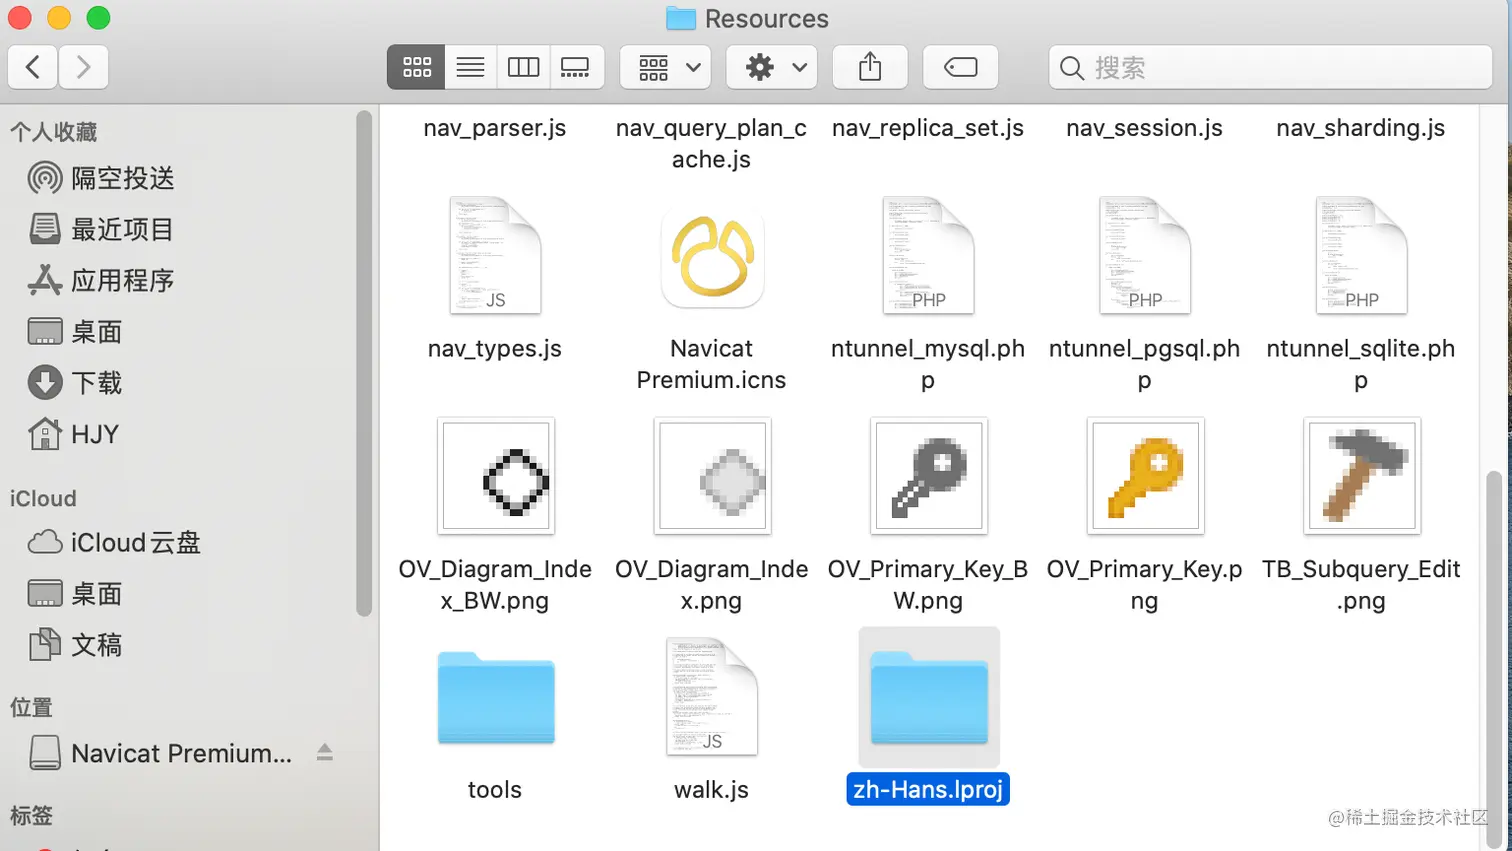1512x851 pixels.
Task: Select the OV_Diagram_Index_BW.png thumbnail
Action: tap(496, 476)
